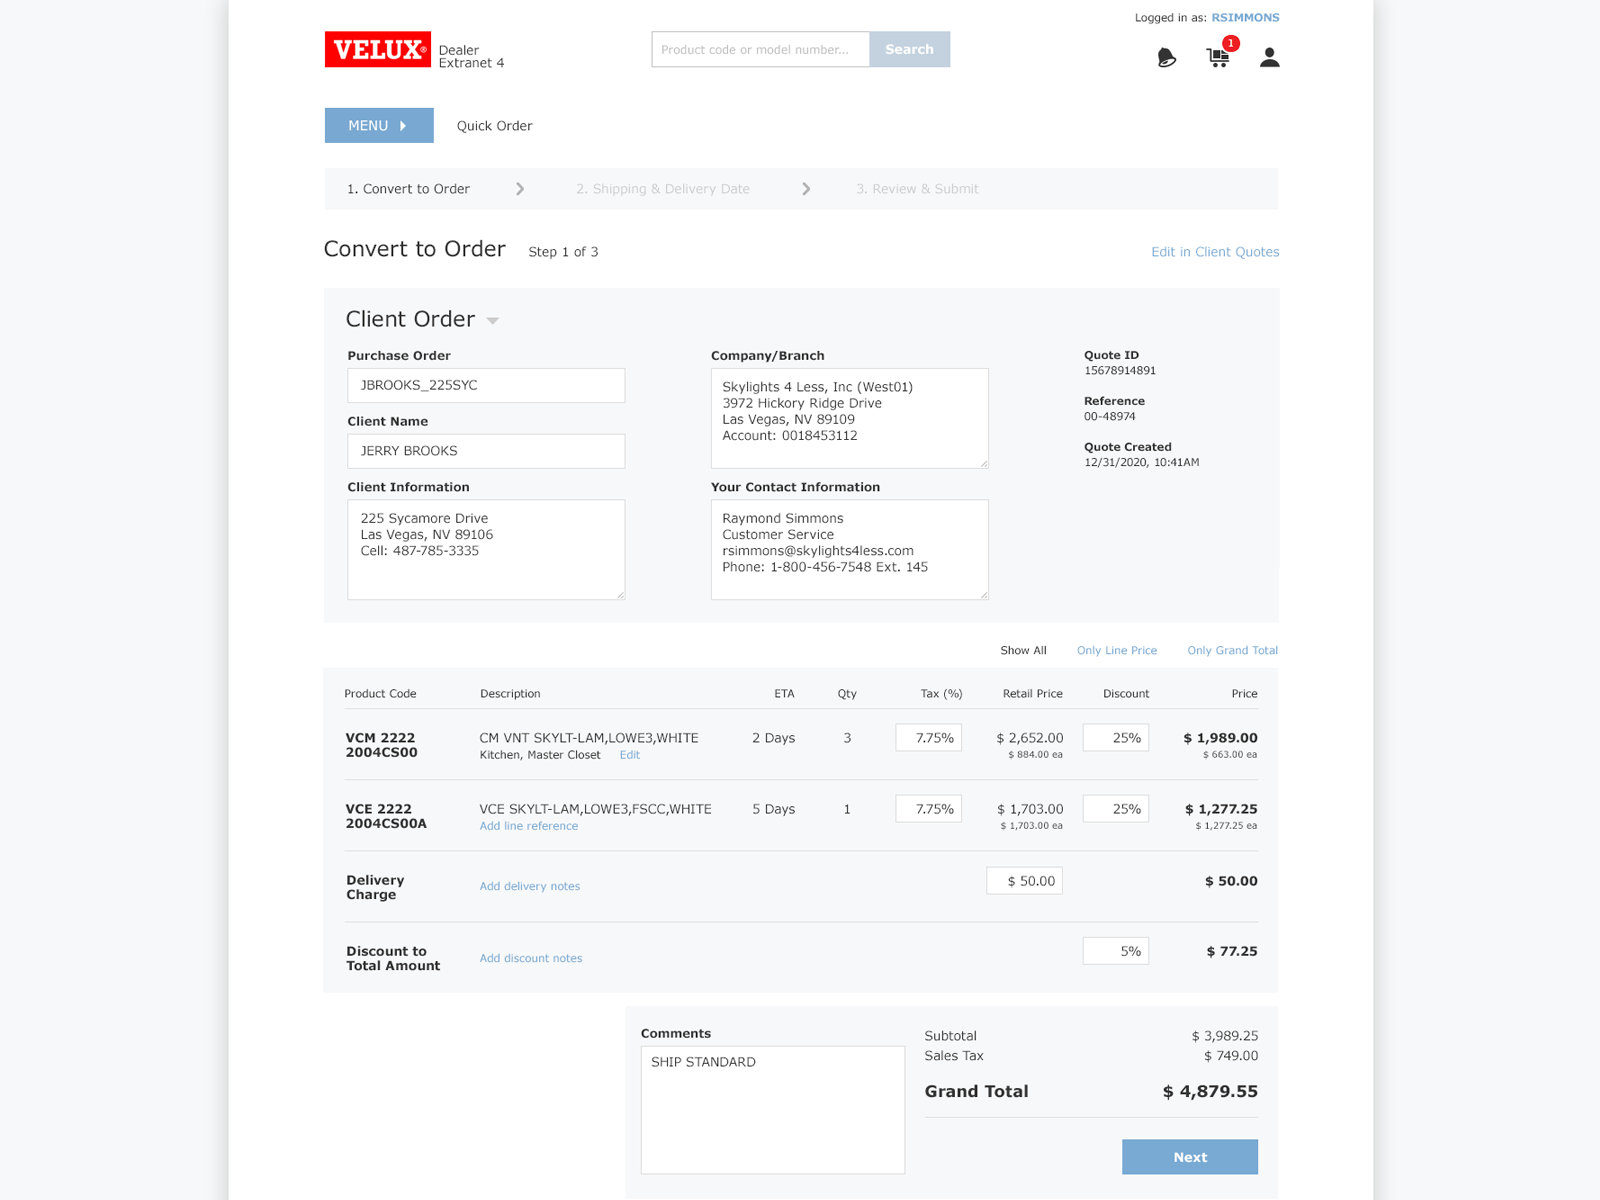Click the Next button

click(x=1189, y=1157)
